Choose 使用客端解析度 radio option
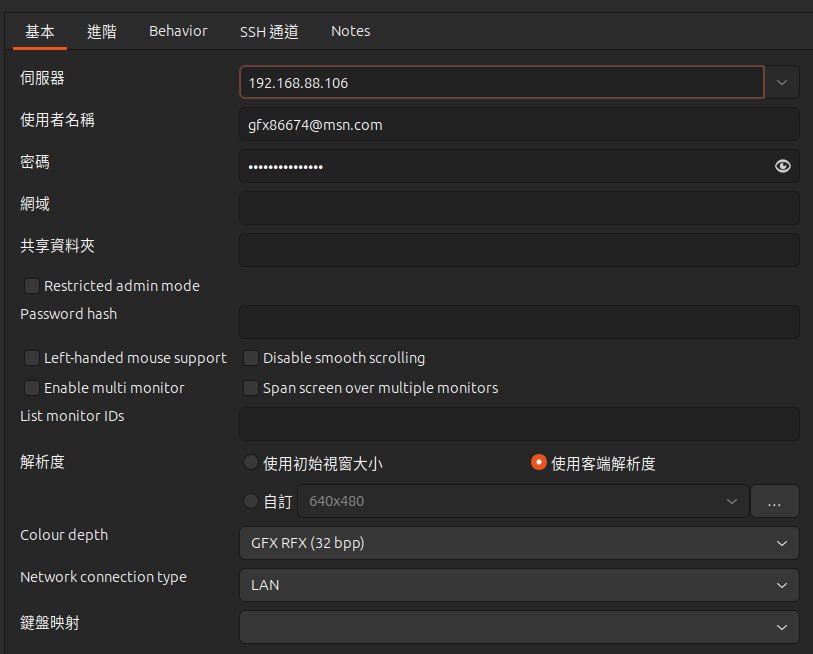Image resolution: width=813 pixels, height=654 pixels. 539,463
